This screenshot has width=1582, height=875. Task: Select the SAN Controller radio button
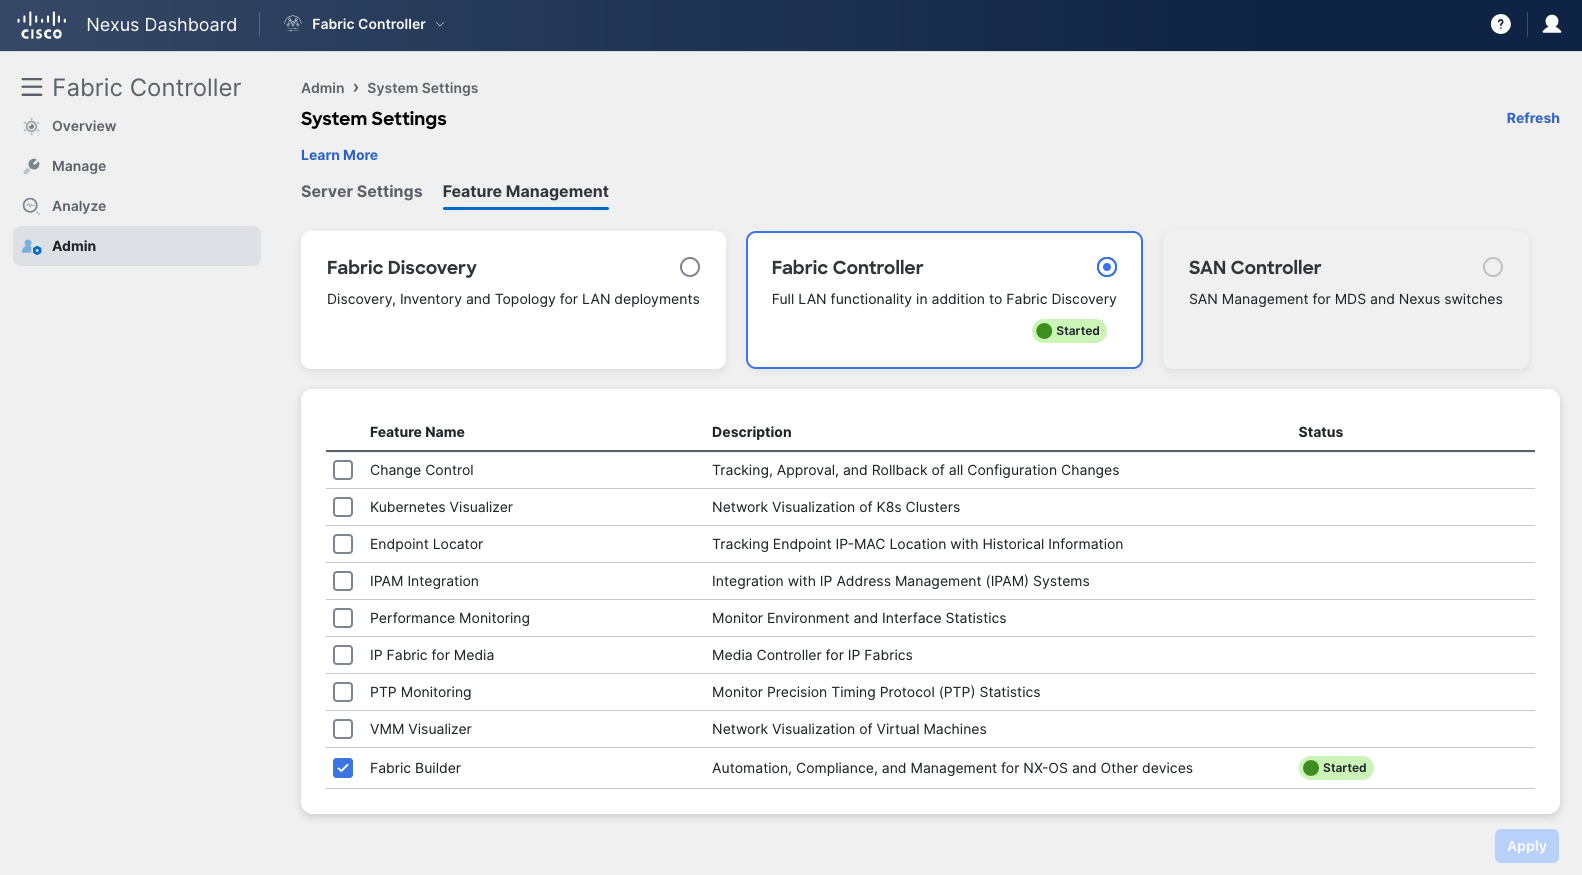point(1493,267)
